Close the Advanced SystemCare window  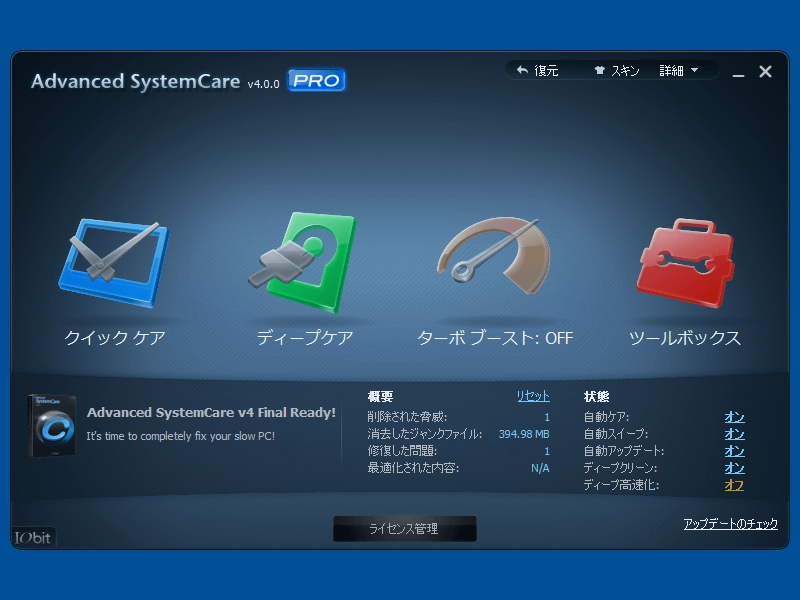[x=765, y=71]
